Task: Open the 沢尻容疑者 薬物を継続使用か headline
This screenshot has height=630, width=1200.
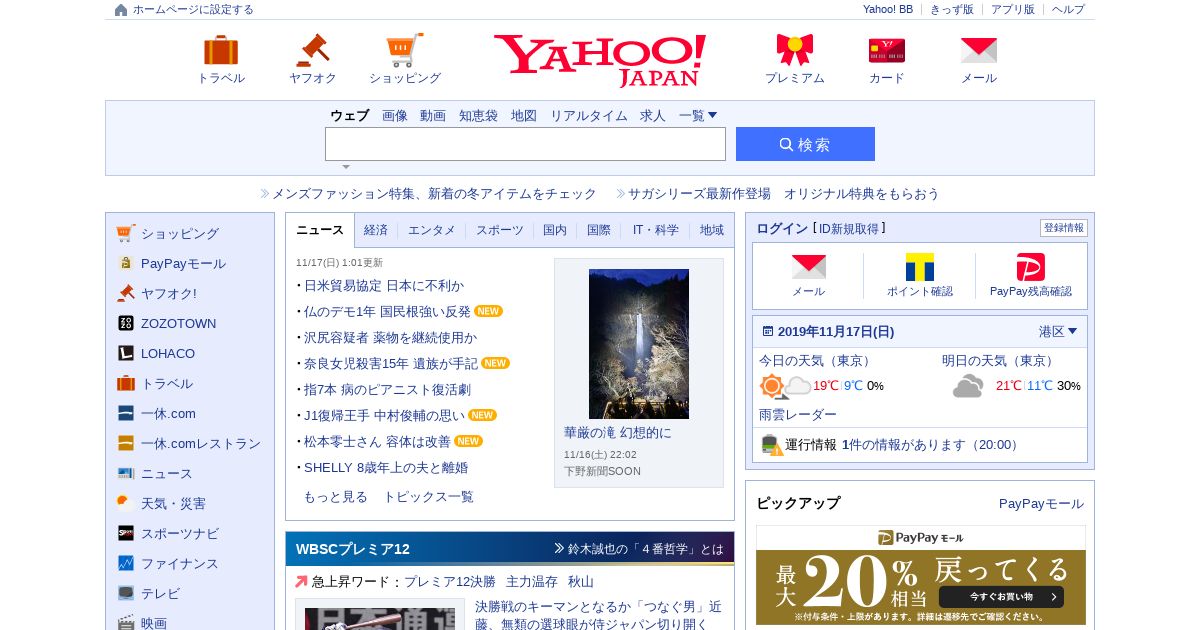Action: pyautogui.click(x=390, y=337)
